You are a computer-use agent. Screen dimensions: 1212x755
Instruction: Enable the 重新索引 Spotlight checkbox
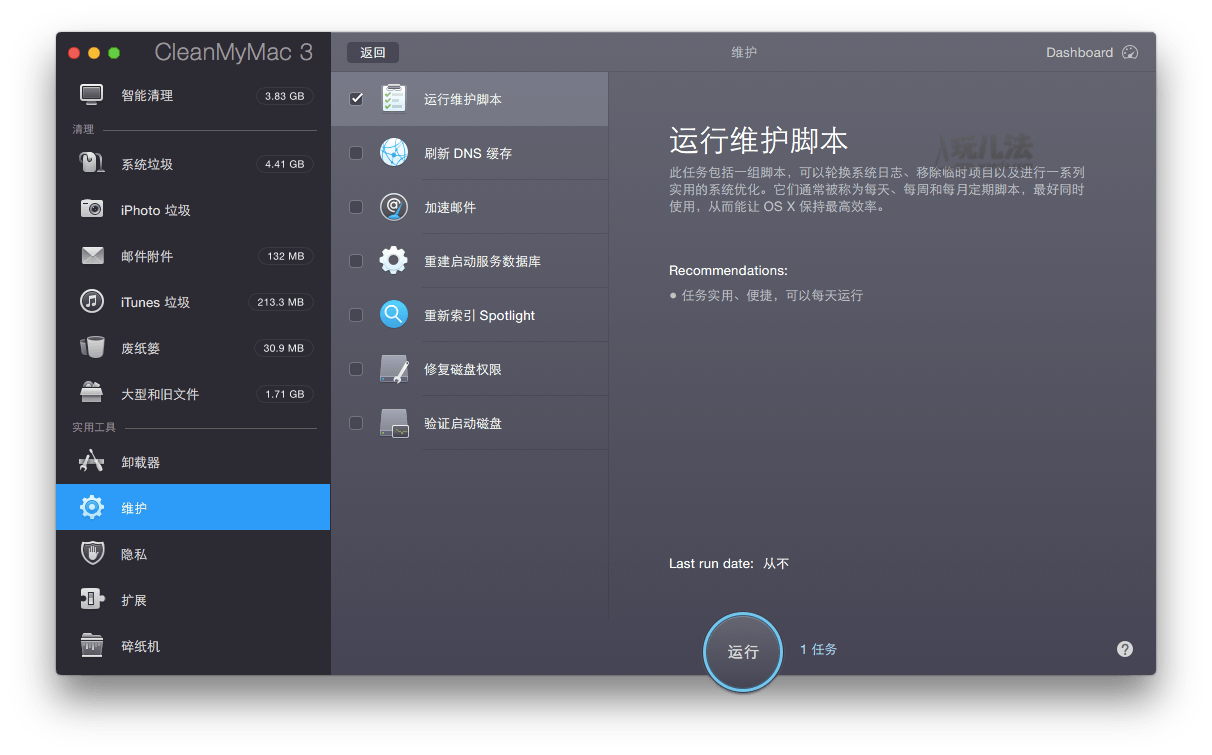coord(356,315)
